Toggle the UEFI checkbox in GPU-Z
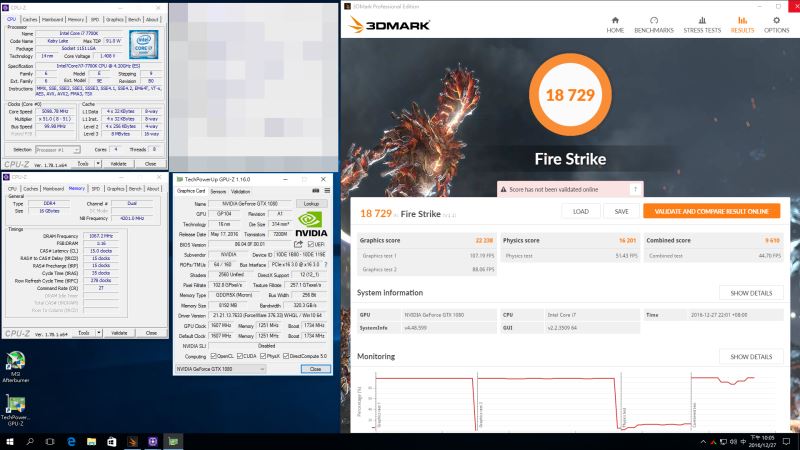The height and width of the screenshot is (450, 800). click(x=310, y=244)
